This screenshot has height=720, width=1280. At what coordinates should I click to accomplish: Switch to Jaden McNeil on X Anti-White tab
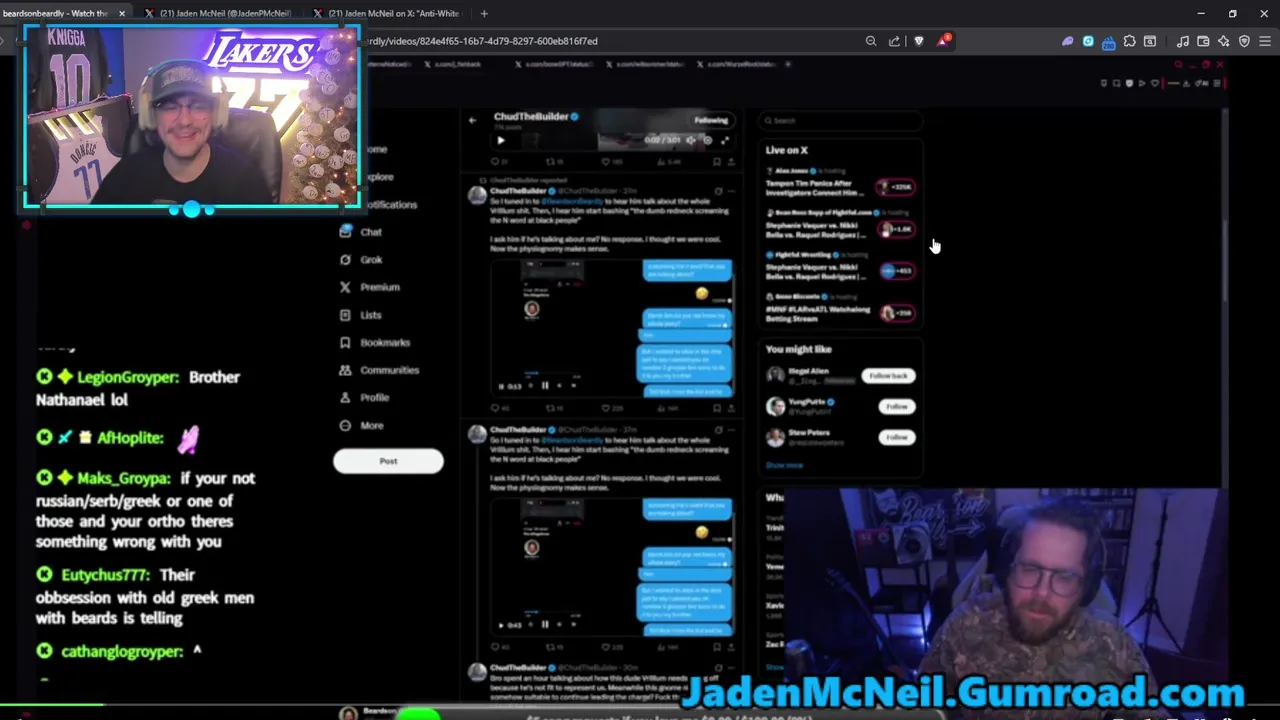386,13
